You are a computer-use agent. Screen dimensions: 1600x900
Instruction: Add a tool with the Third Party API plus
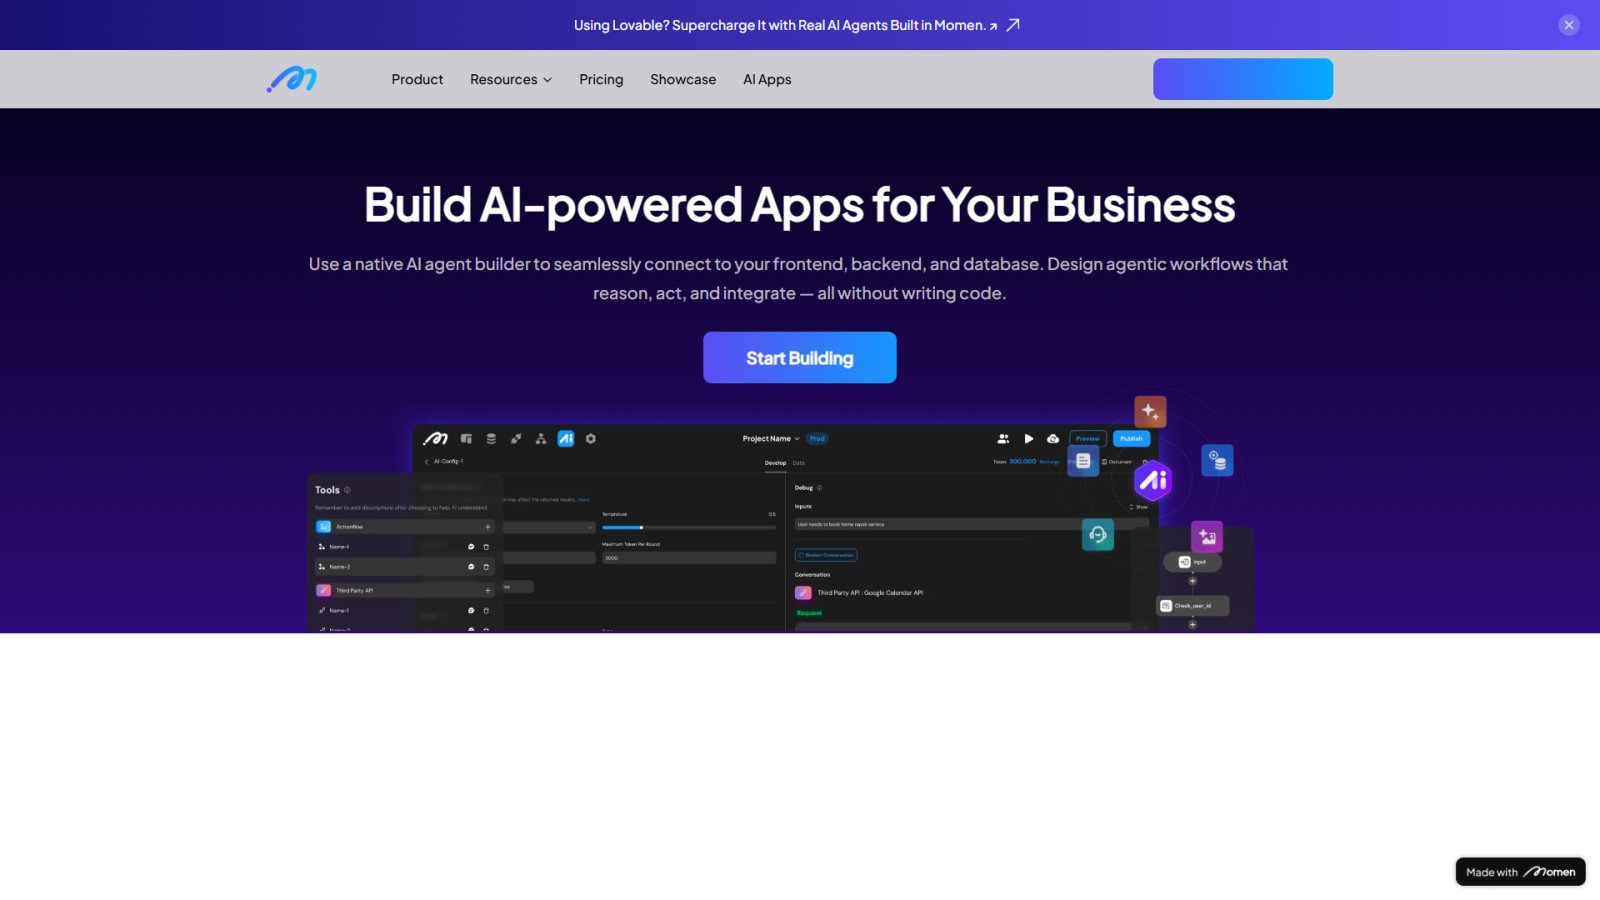(x=488, y=591)
